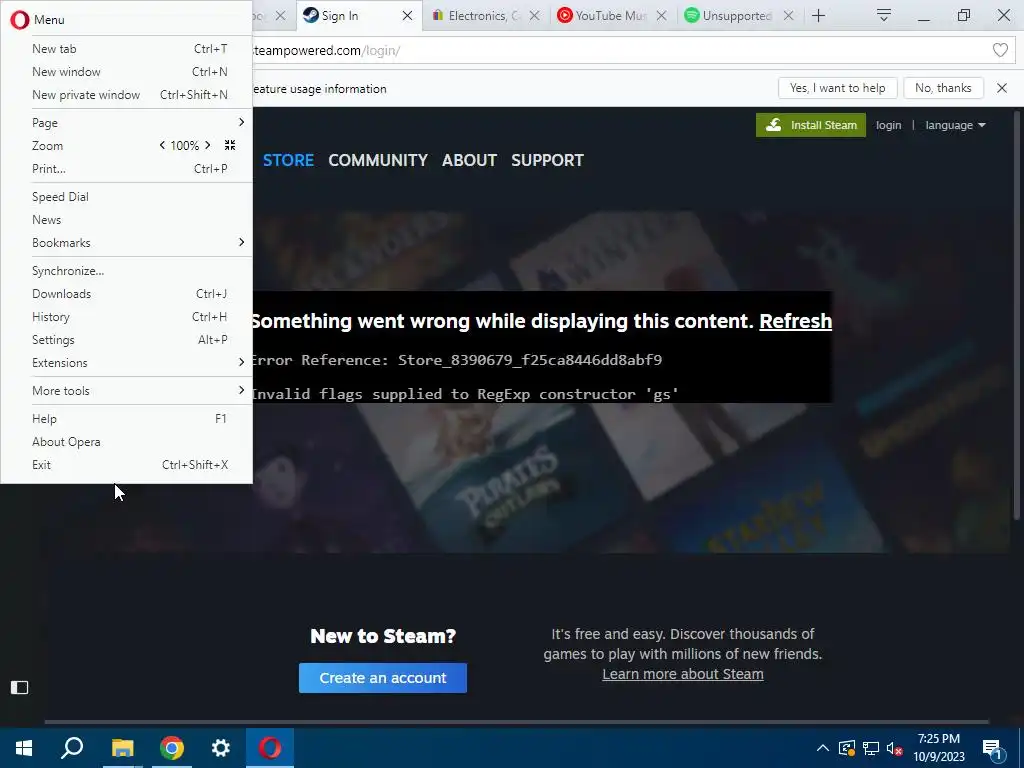Click the heart bookmark icon in the address bar
The width and height of the screenshot is (1024, 768).
(x=1000, y=50)
